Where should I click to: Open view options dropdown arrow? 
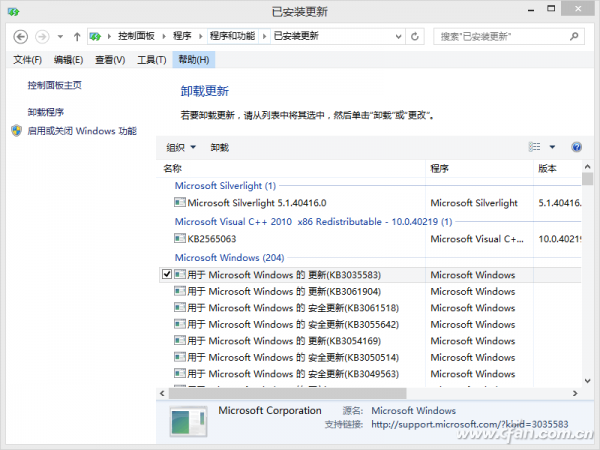click(552, 147)
